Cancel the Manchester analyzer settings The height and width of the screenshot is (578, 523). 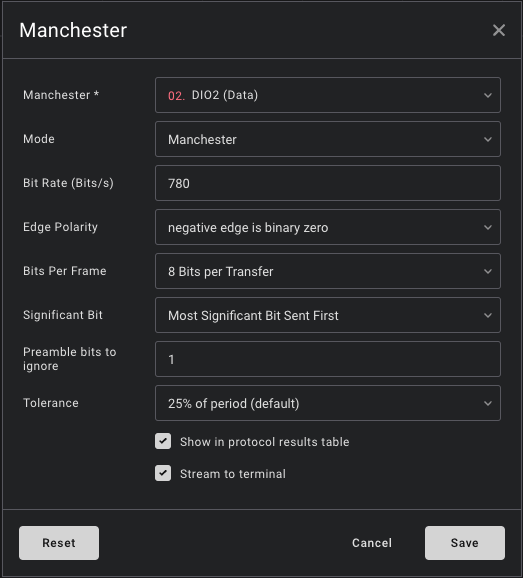tap(372, 543)
